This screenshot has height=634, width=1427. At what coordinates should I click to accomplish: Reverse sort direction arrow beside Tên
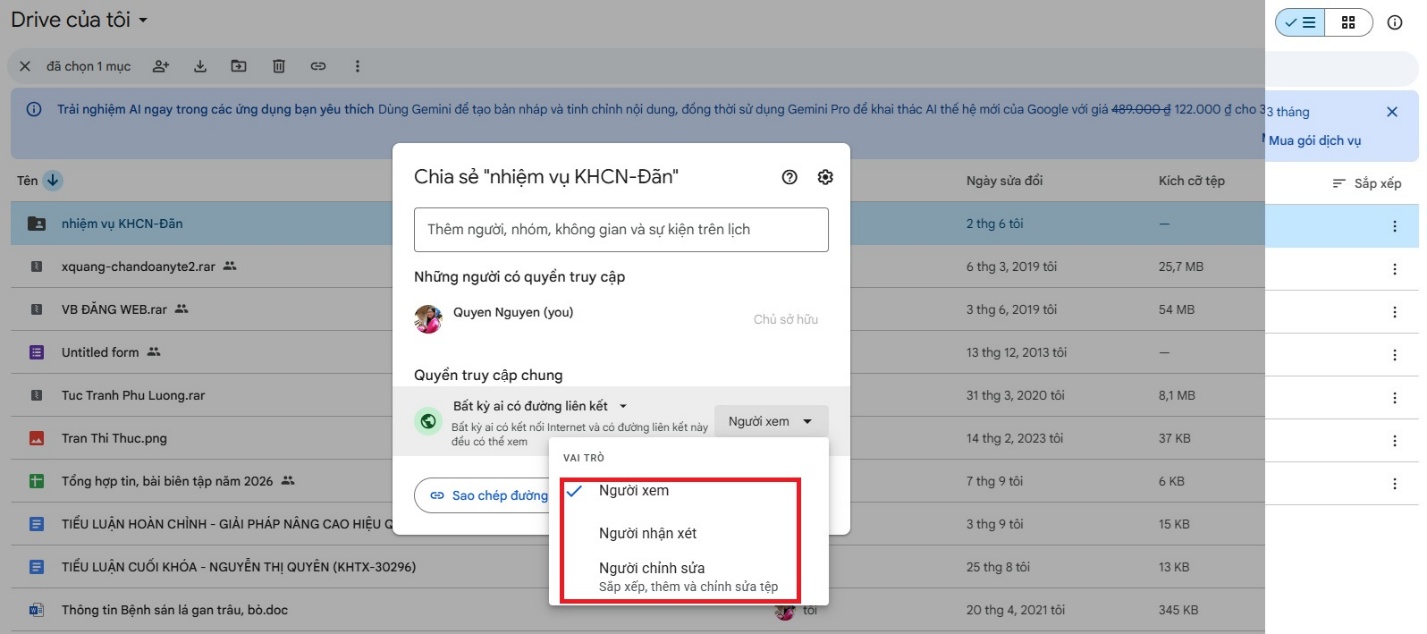click(x=53, y=181)
